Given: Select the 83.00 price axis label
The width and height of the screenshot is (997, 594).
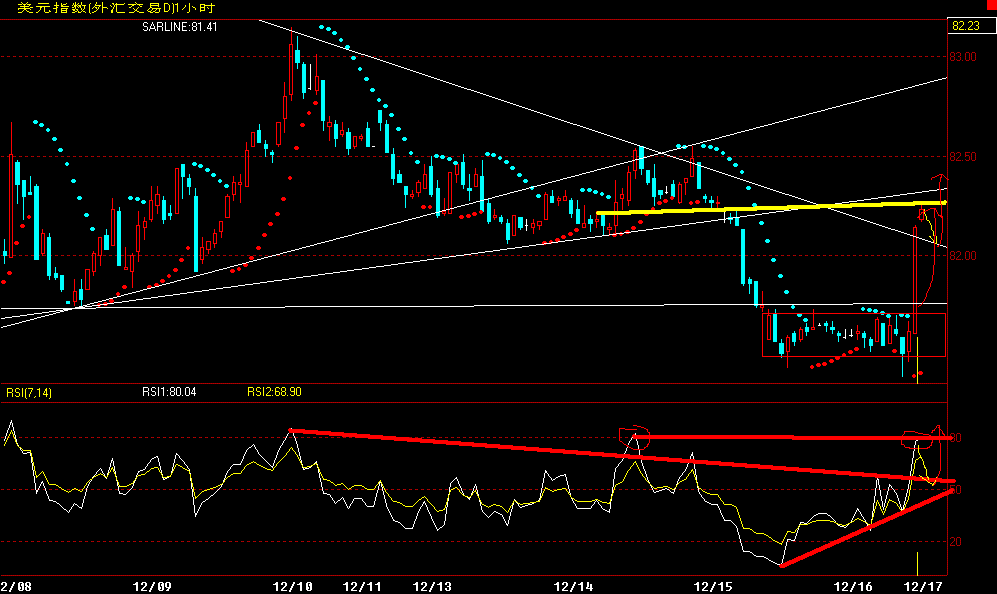Looking at the screenshot, I should click(963, 57).
